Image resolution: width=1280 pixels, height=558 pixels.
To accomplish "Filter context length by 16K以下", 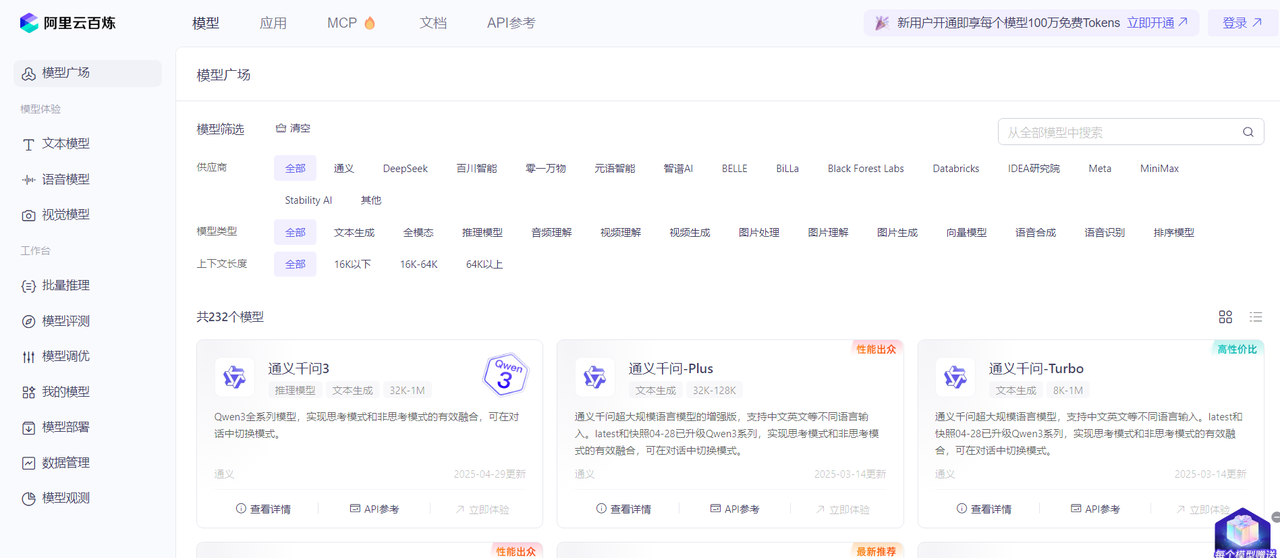I will click(x=352, y=264).
